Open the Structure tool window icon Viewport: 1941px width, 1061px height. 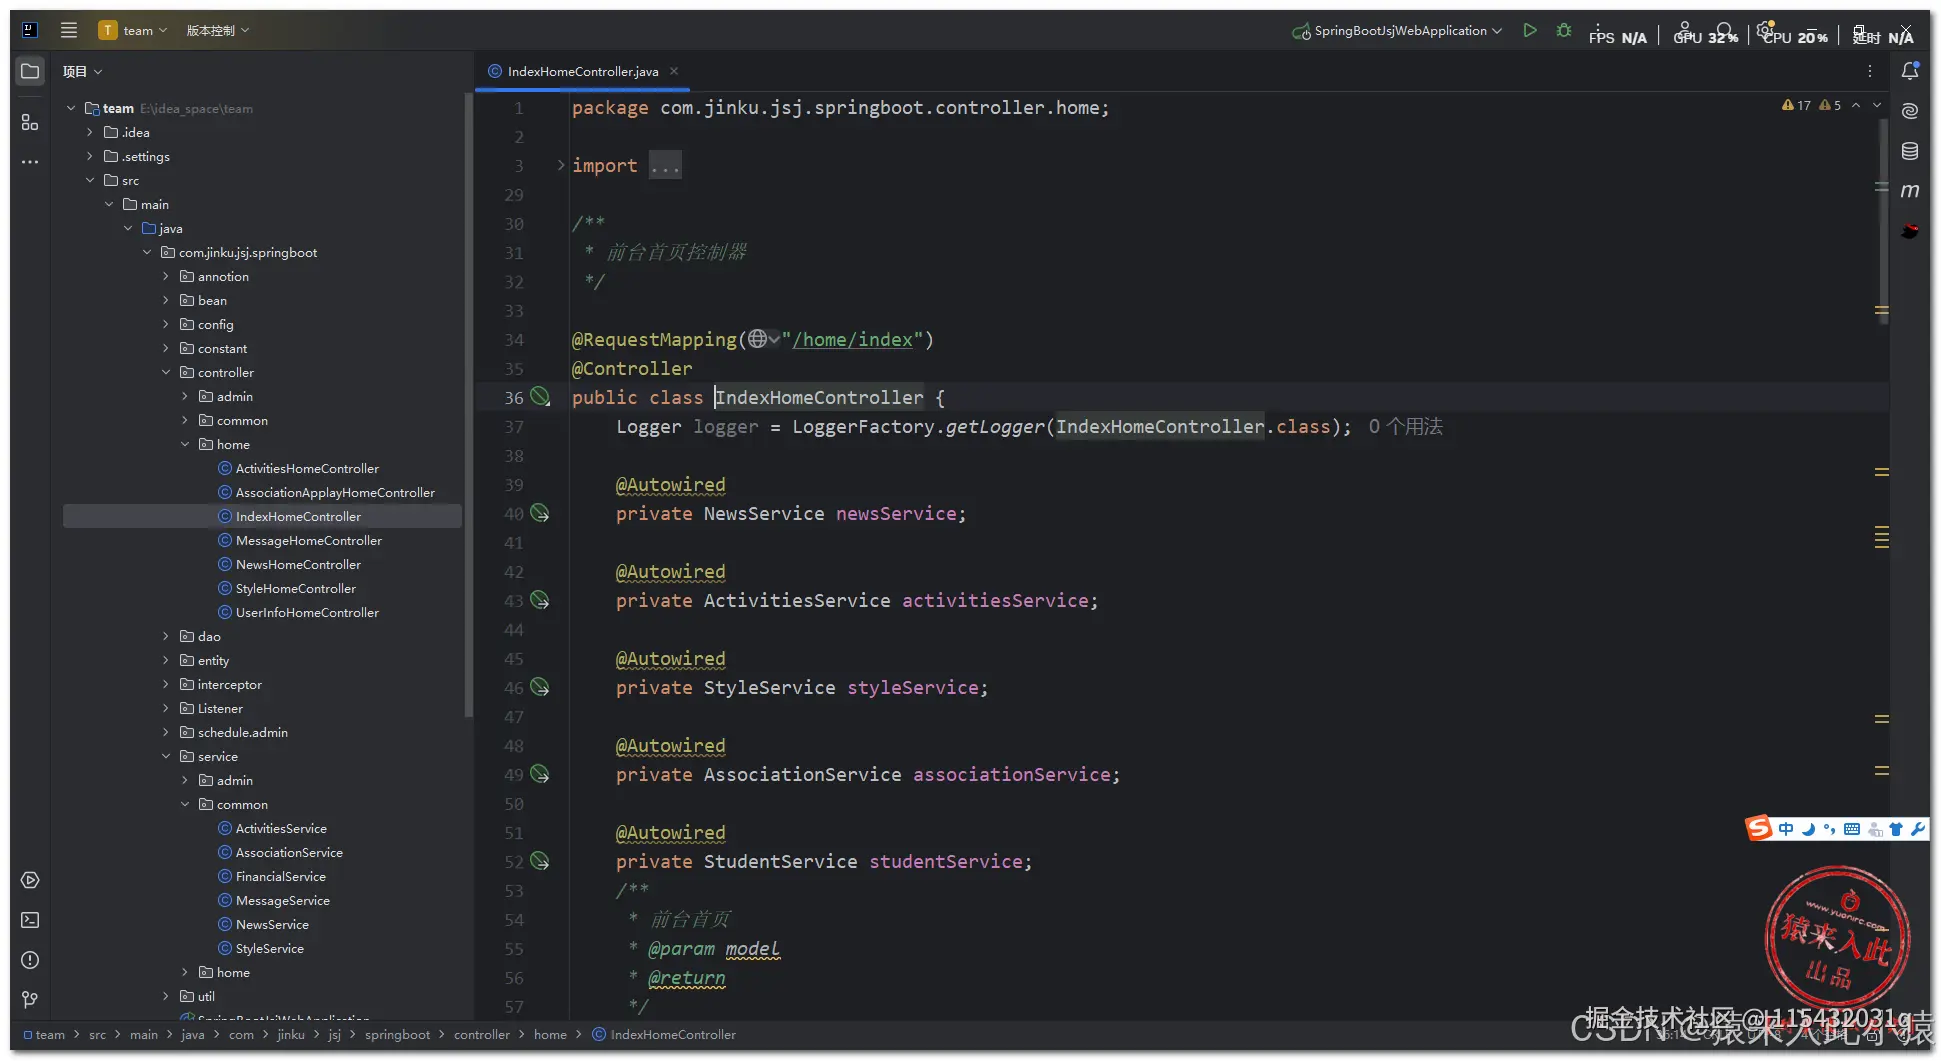tap(30, 122)
